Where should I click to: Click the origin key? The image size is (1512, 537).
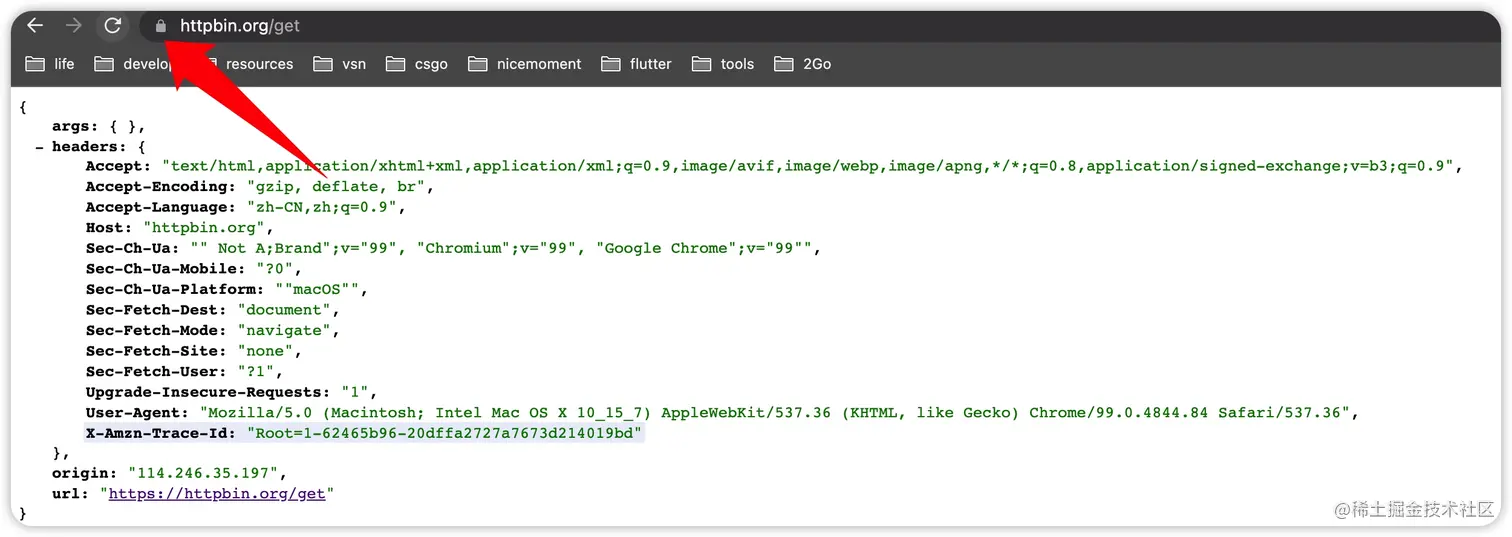tap(84, 474)
